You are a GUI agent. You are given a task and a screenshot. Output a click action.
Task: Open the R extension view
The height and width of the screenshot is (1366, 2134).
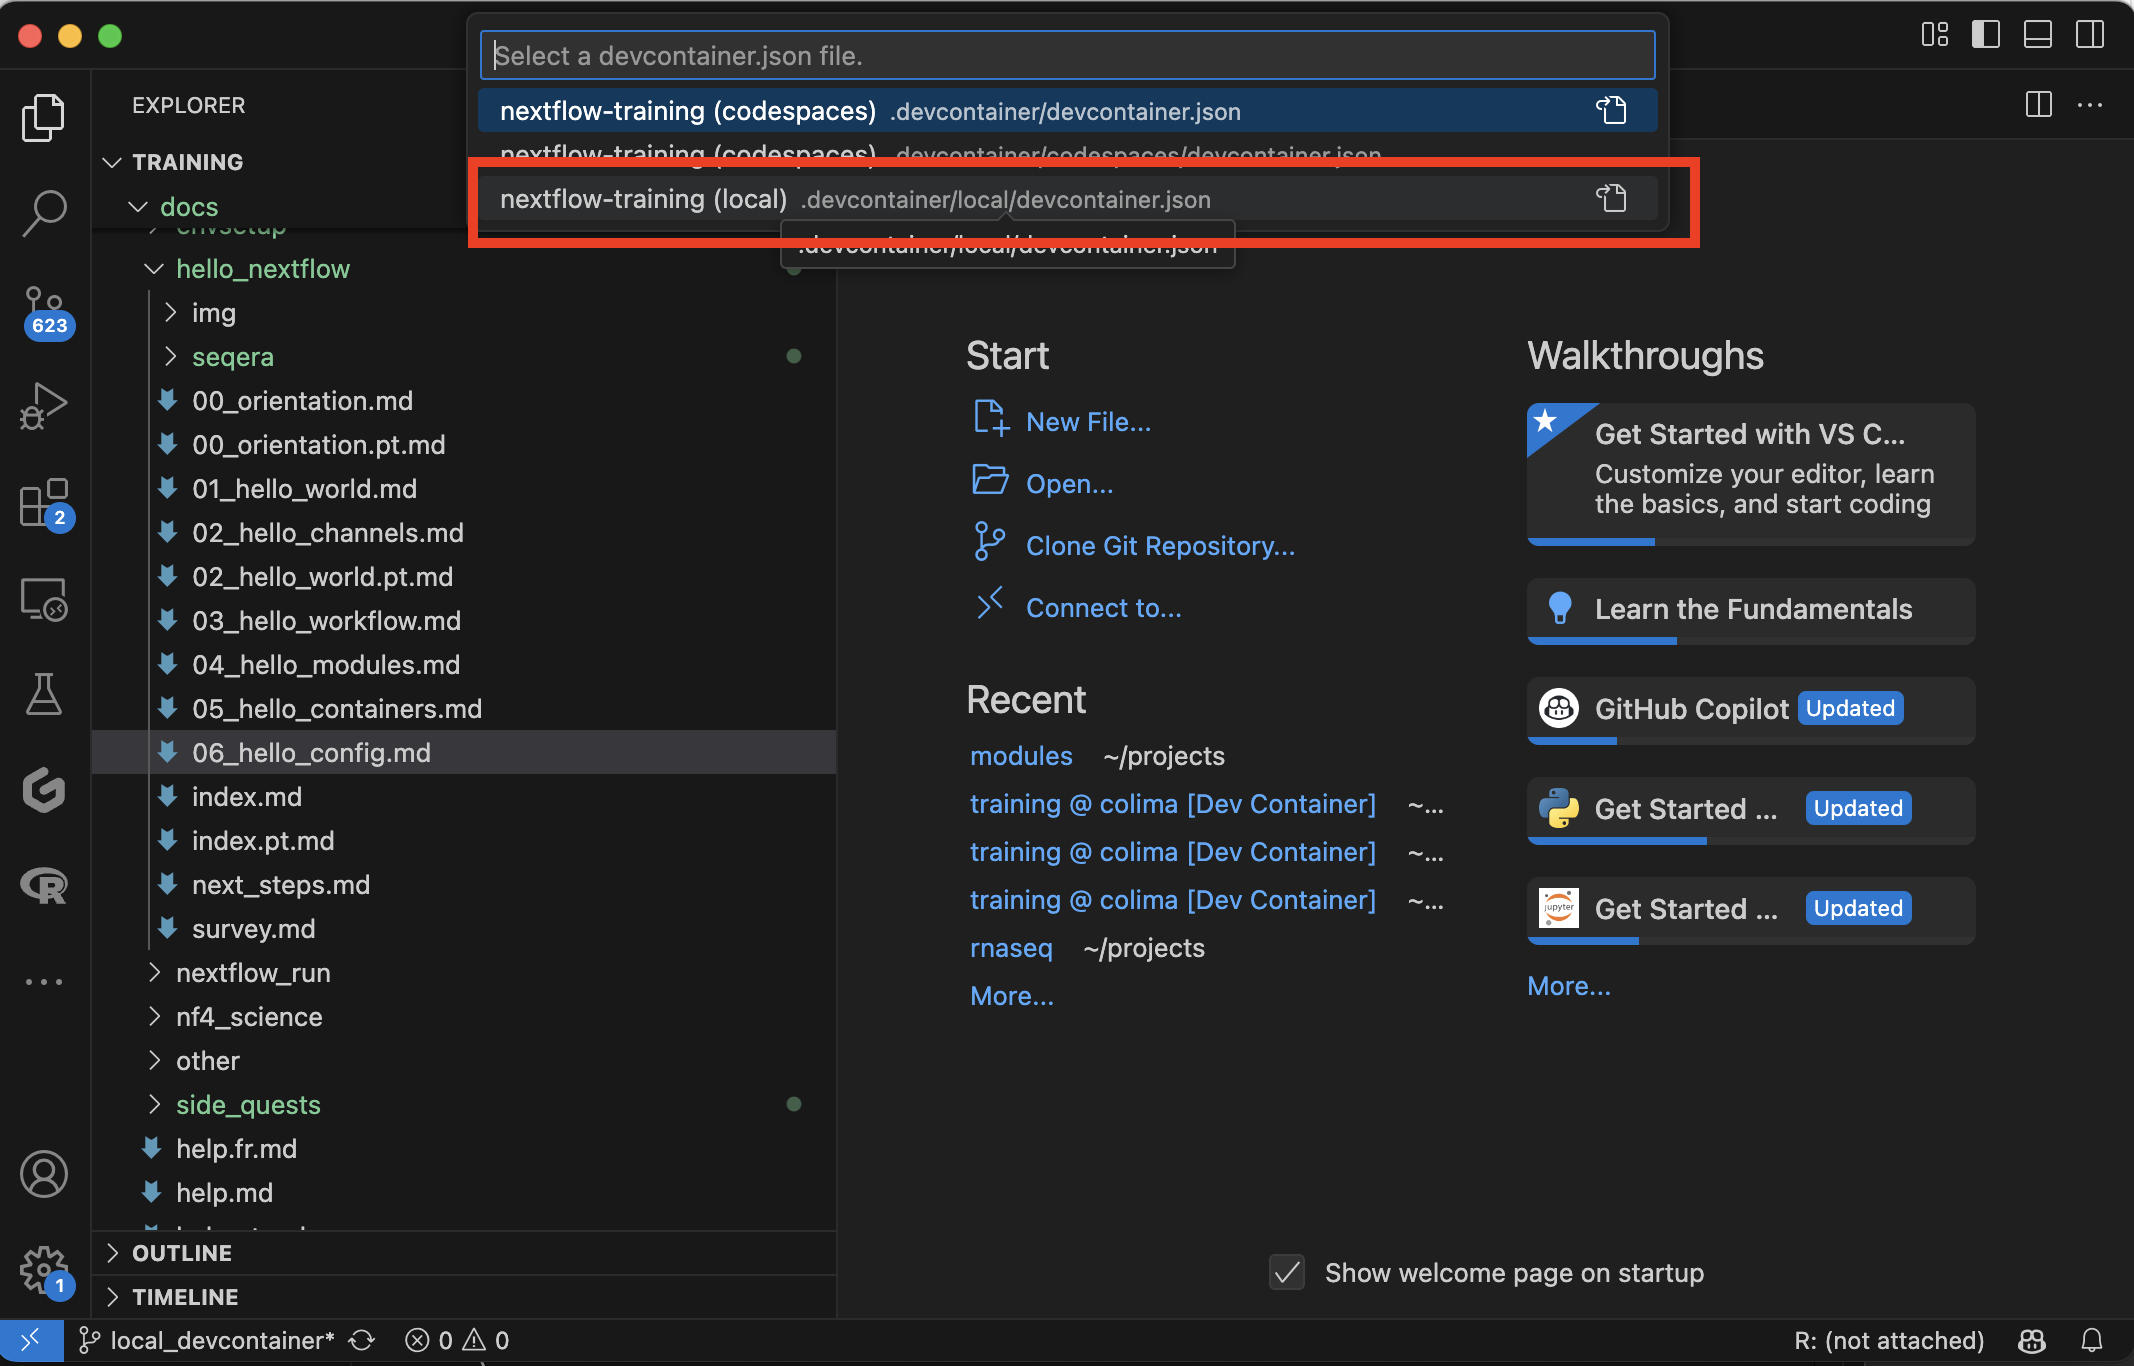click(x=44, y=885)
